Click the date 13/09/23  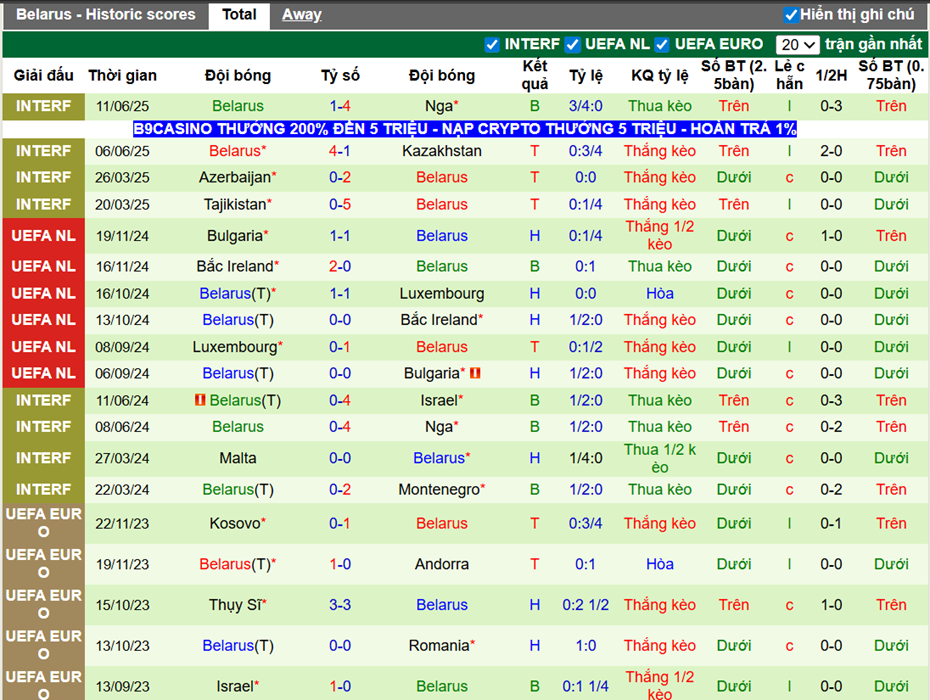[x=122, y=686]
